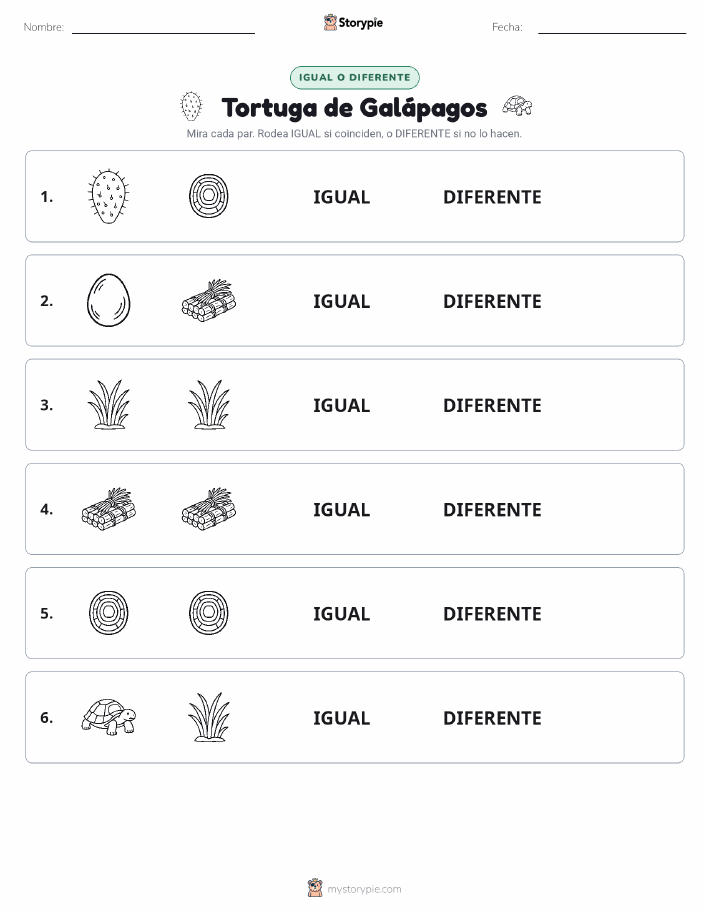
Task: Click the tortoise shell picture in row 1
Action: click(x=209, y=196)
